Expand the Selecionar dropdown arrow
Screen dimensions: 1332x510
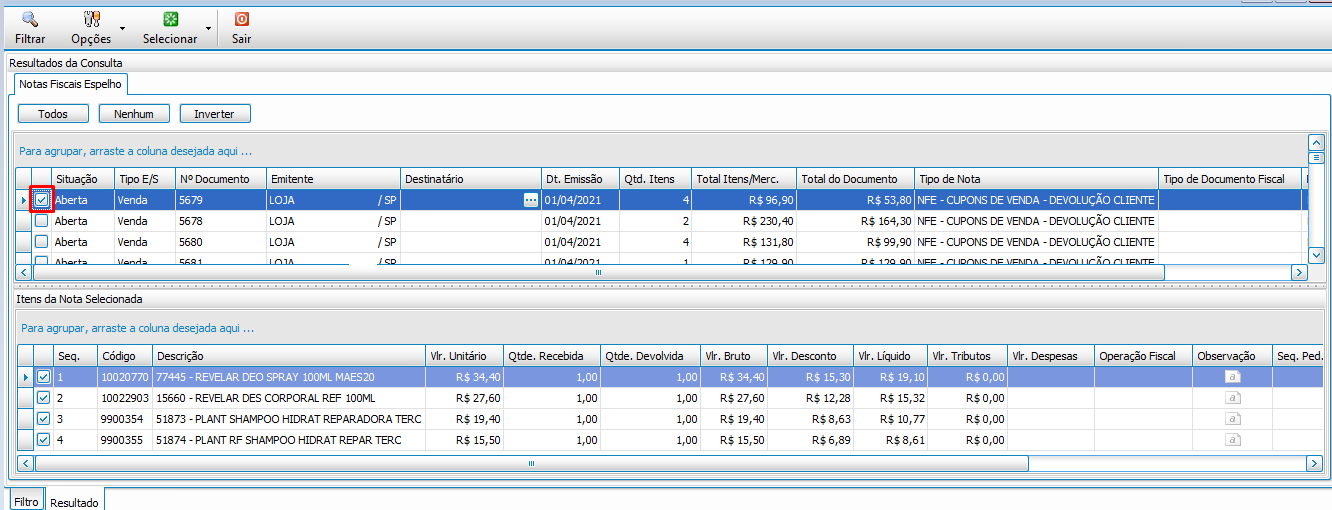tap(209, 29)
